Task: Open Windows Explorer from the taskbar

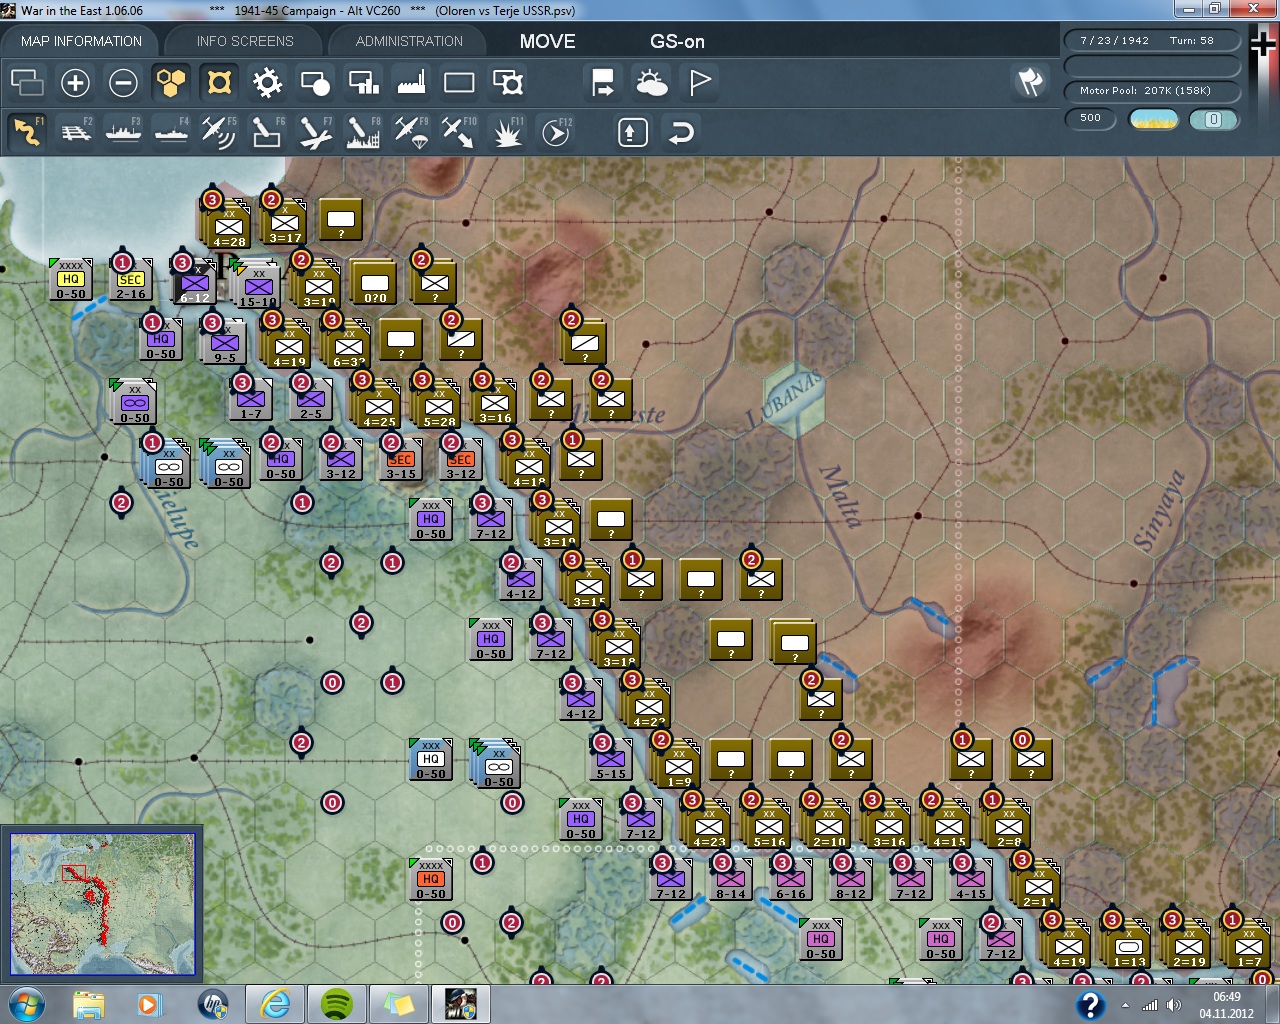Action: (x=89, y=1004)
